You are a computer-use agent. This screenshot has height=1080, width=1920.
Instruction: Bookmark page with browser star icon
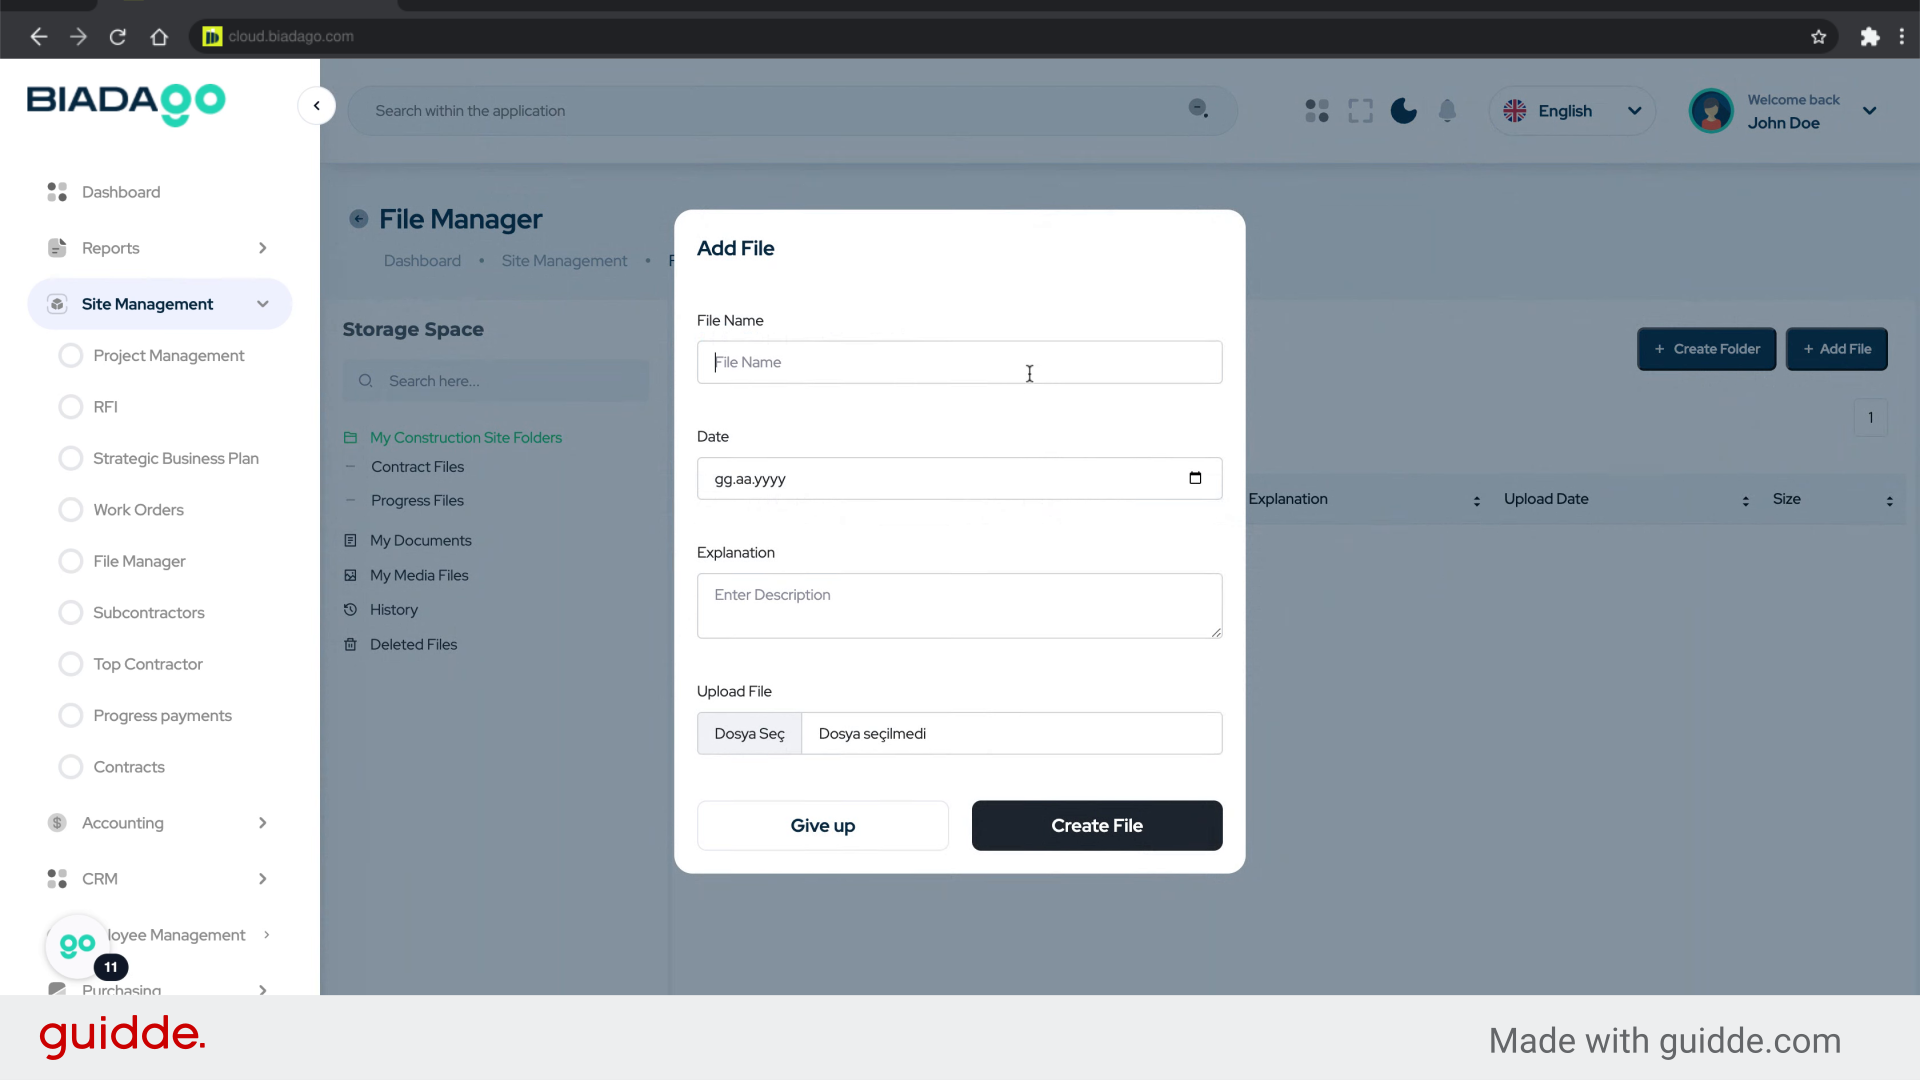coord(1818,37)
